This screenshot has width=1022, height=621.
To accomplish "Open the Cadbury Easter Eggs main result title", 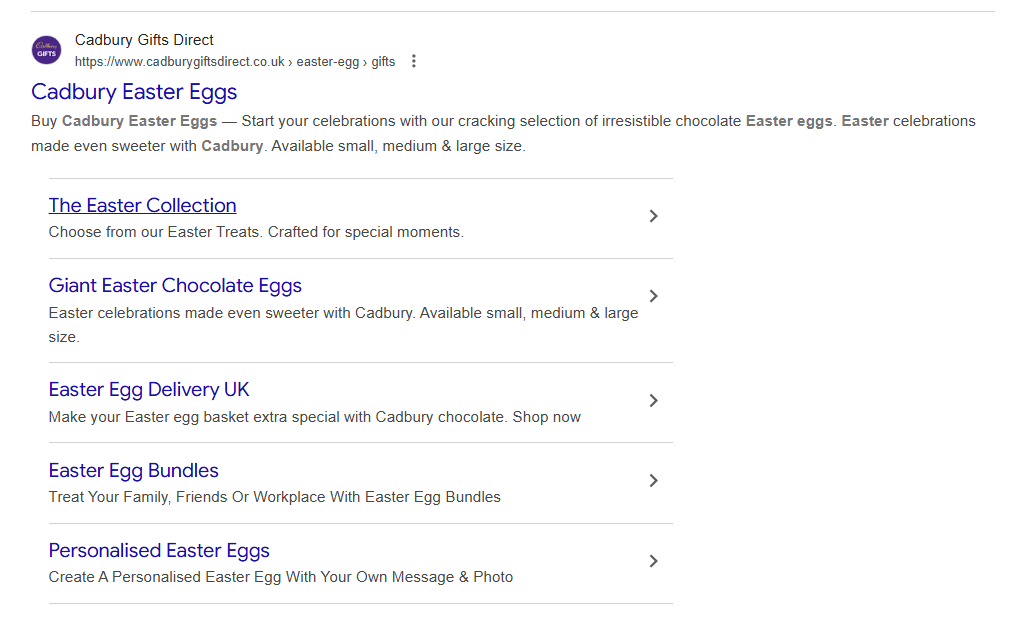I will click(x=134, y=92).
